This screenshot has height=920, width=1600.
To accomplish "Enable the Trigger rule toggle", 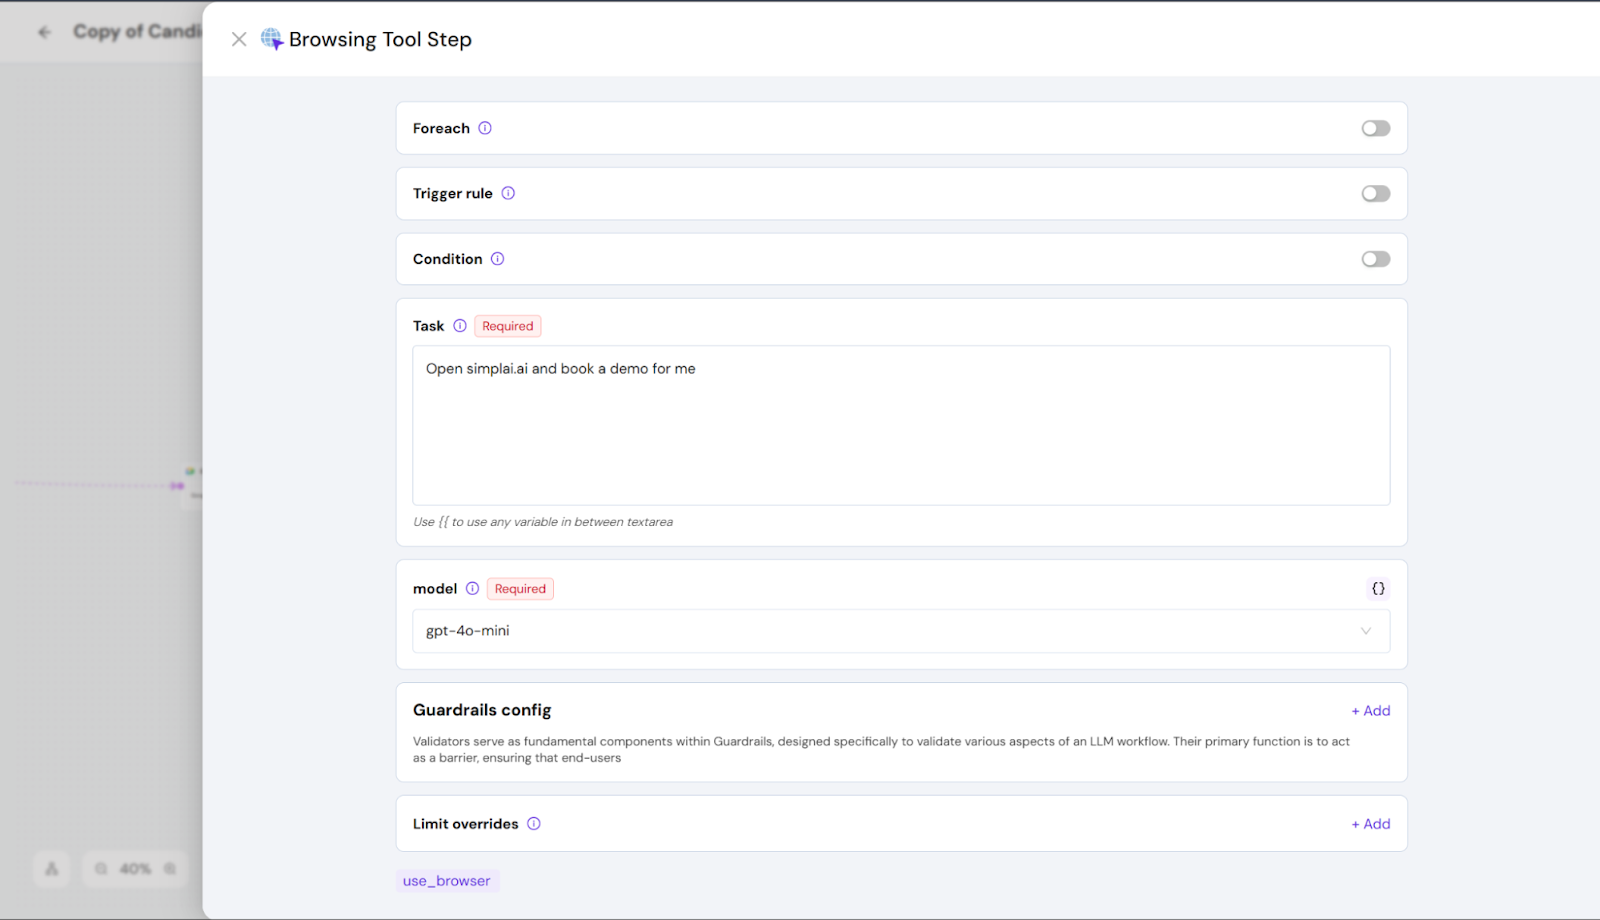I will [x=1376, y=193].
